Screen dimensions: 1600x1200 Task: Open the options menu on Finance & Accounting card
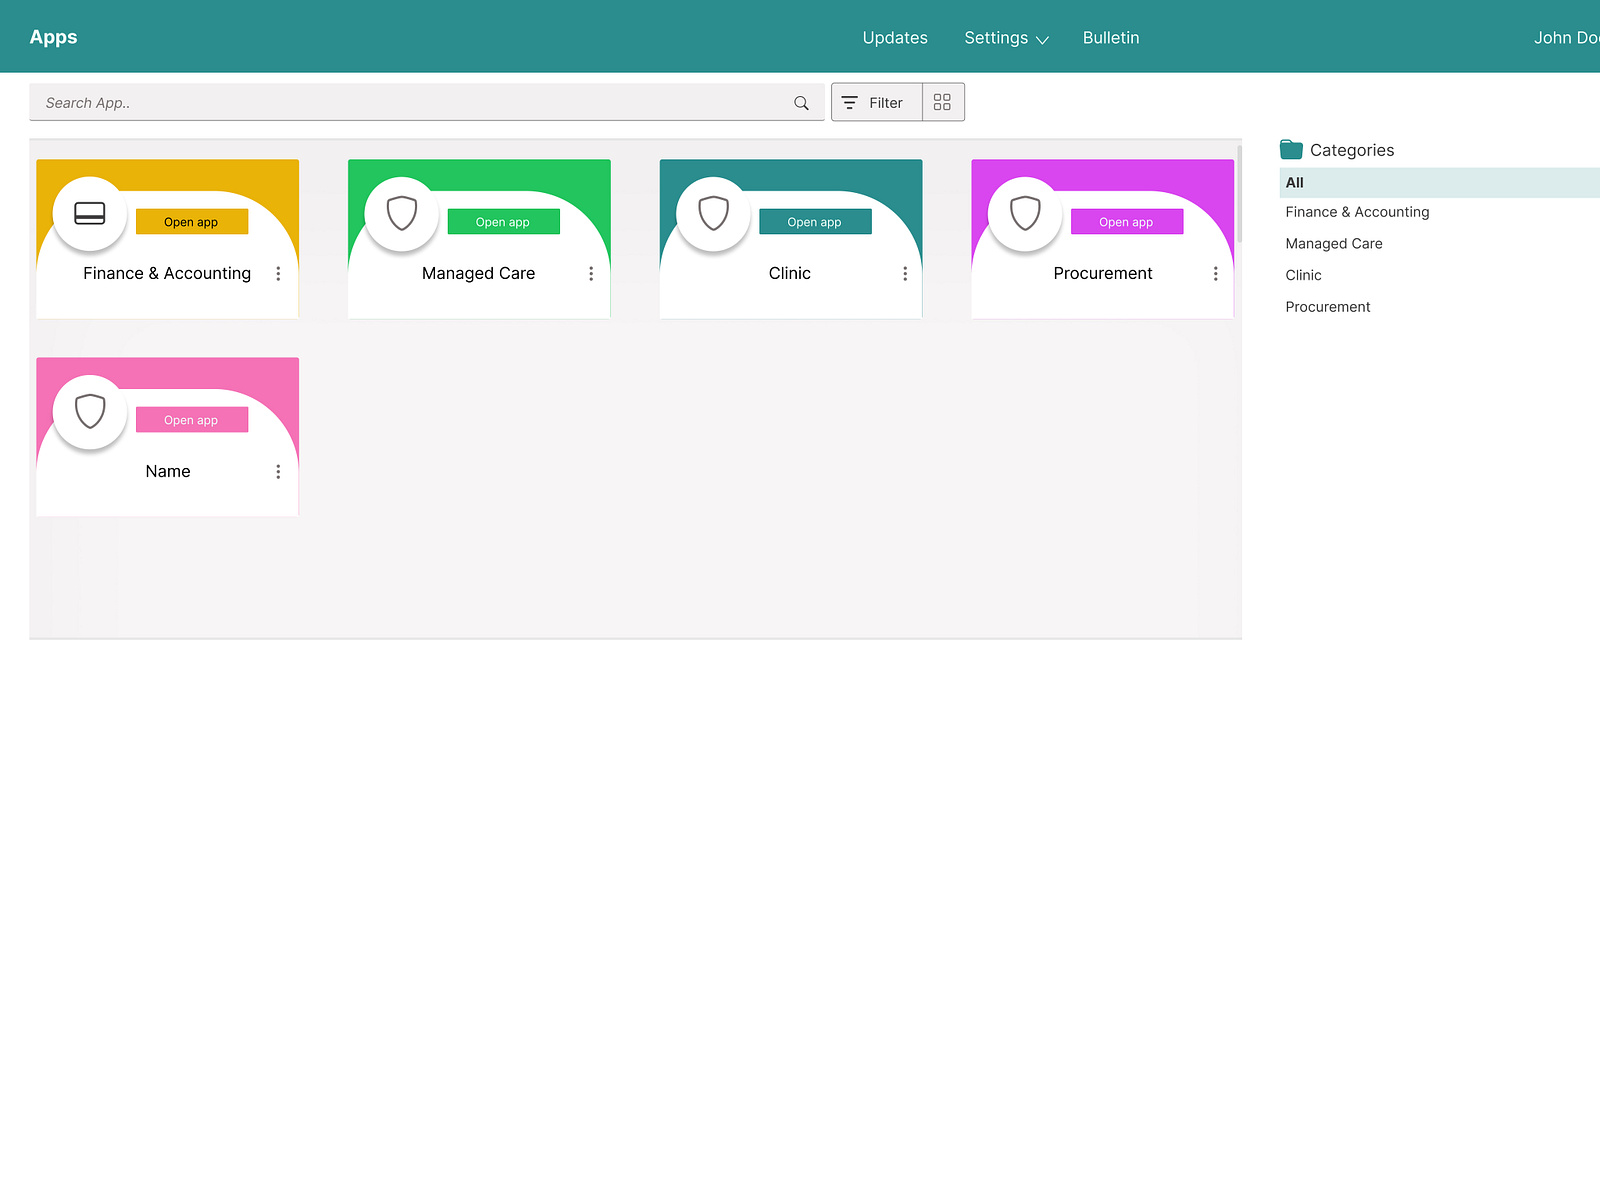pos(278,273)
